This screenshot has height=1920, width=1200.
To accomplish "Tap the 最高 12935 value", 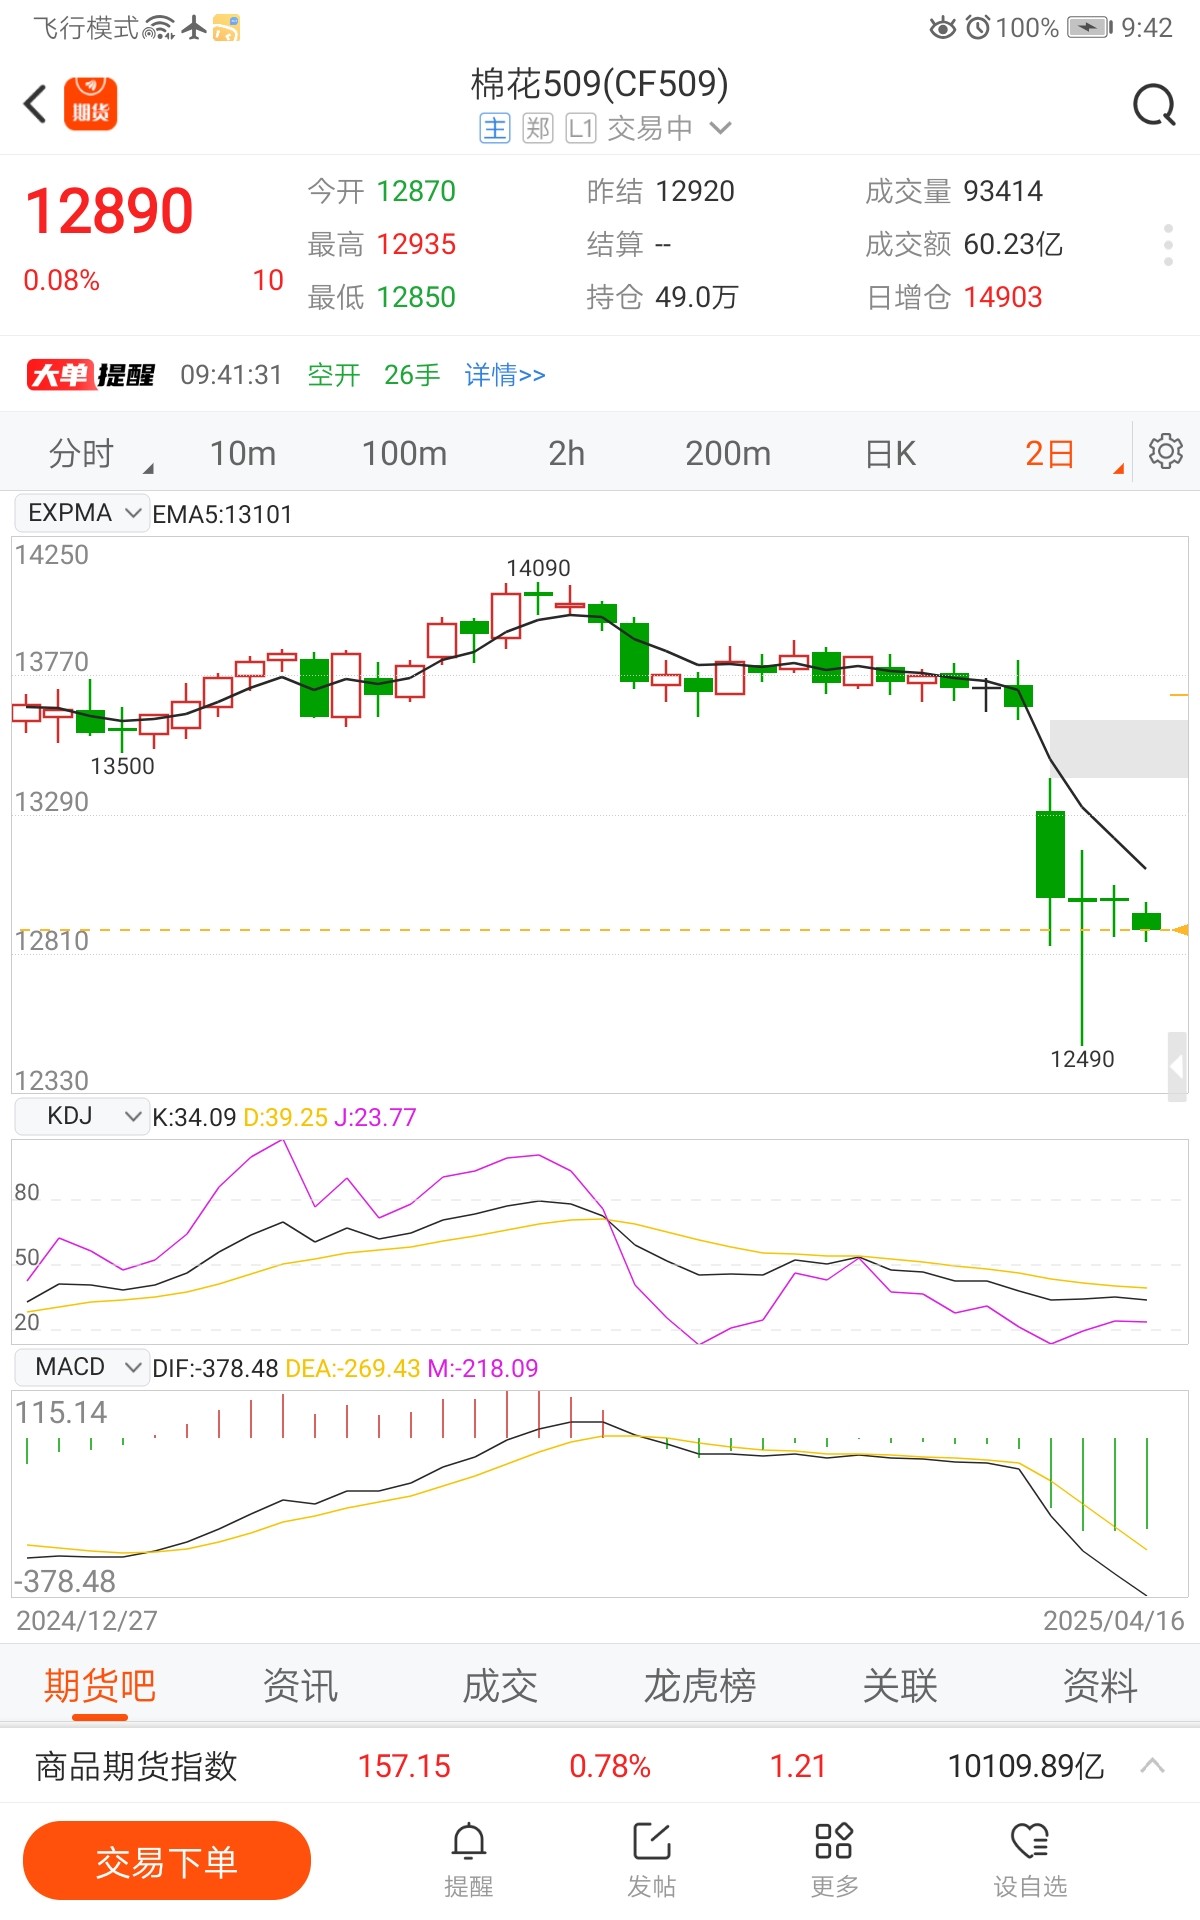I will pyautogui.click(x=416, y=244).
